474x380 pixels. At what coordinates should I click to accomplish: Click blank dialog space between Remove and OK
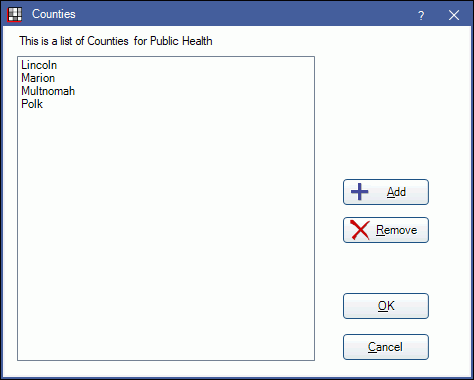click(x=386, y=268)
